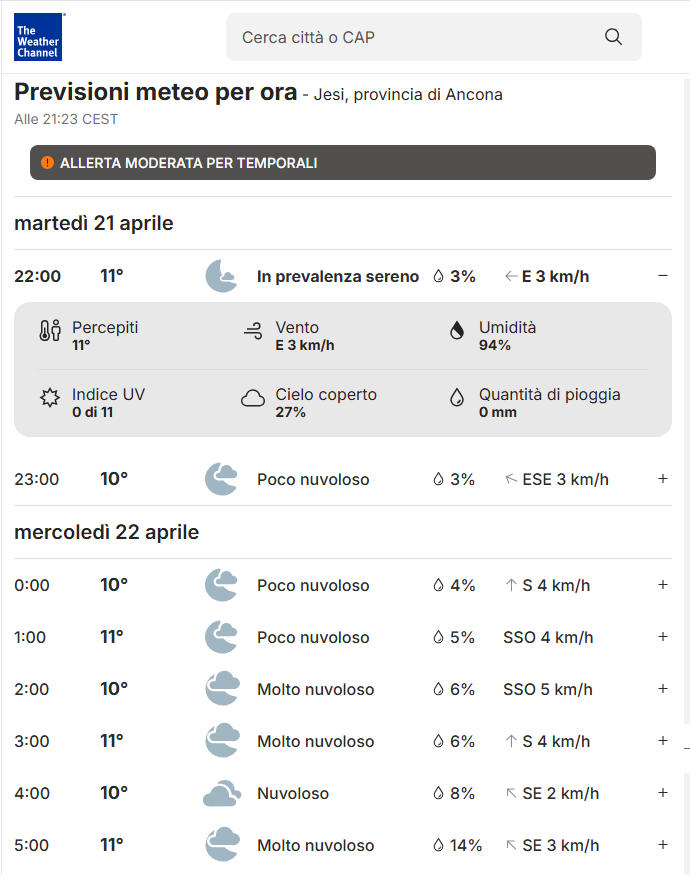Screen dimensions: 690x875
Task: Click The Weather Channel logo
Action: pos(38,37)
